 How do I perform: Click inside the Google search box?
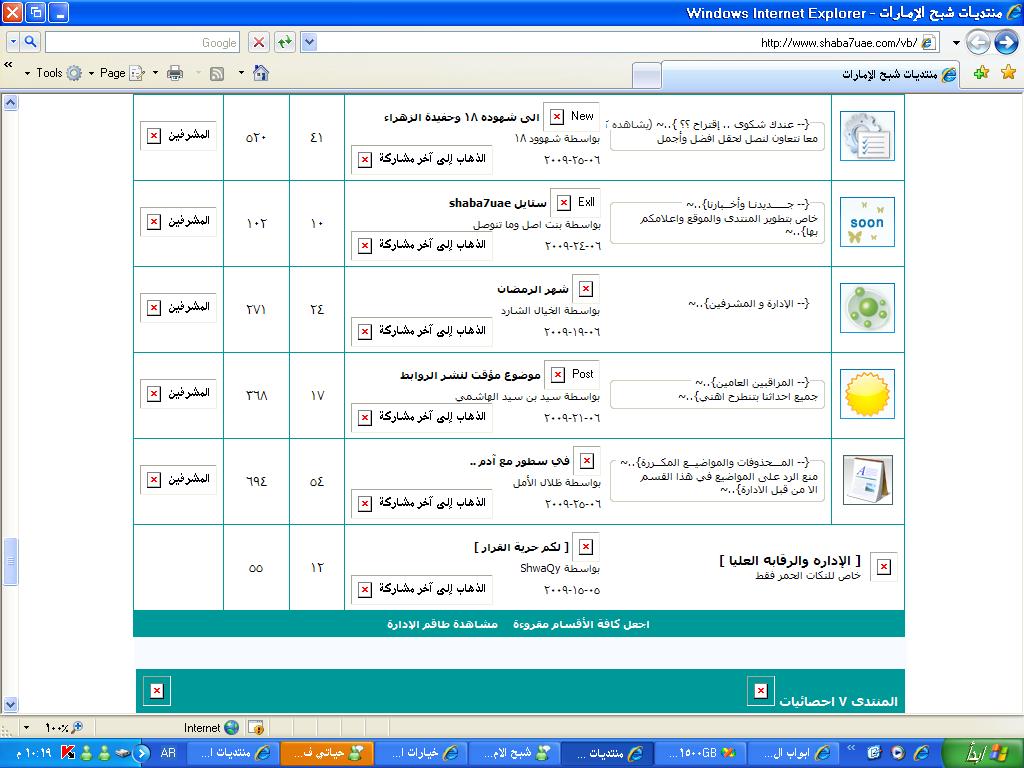click(x=140, y=42)
